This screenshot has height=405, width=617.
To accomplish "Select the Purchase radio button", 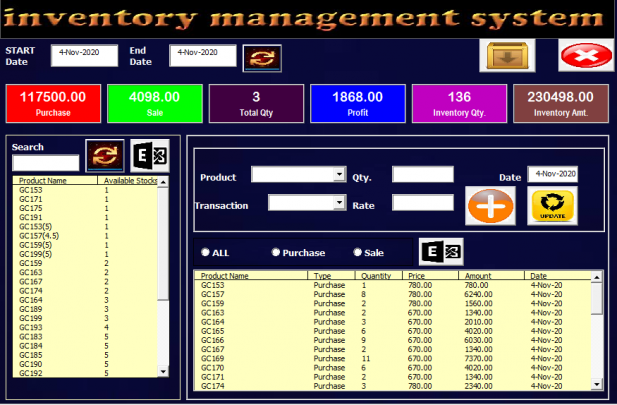I will click(276, 253).
